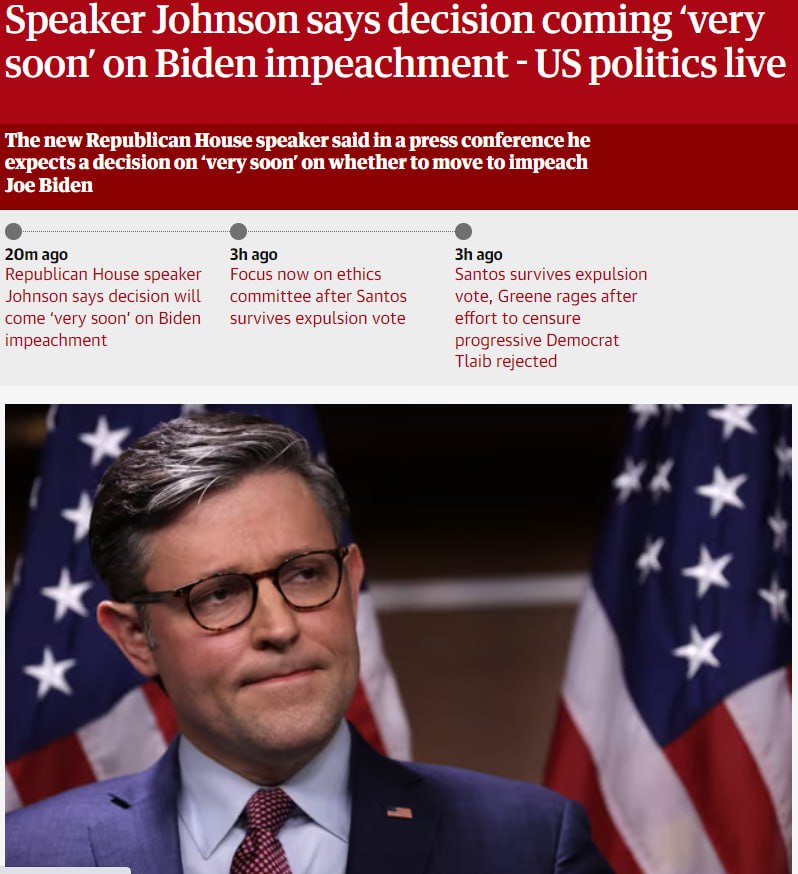Click the first timeline dot above 20m ago
The width and height of the screenshot is (798, 874).
coord(13,231)
